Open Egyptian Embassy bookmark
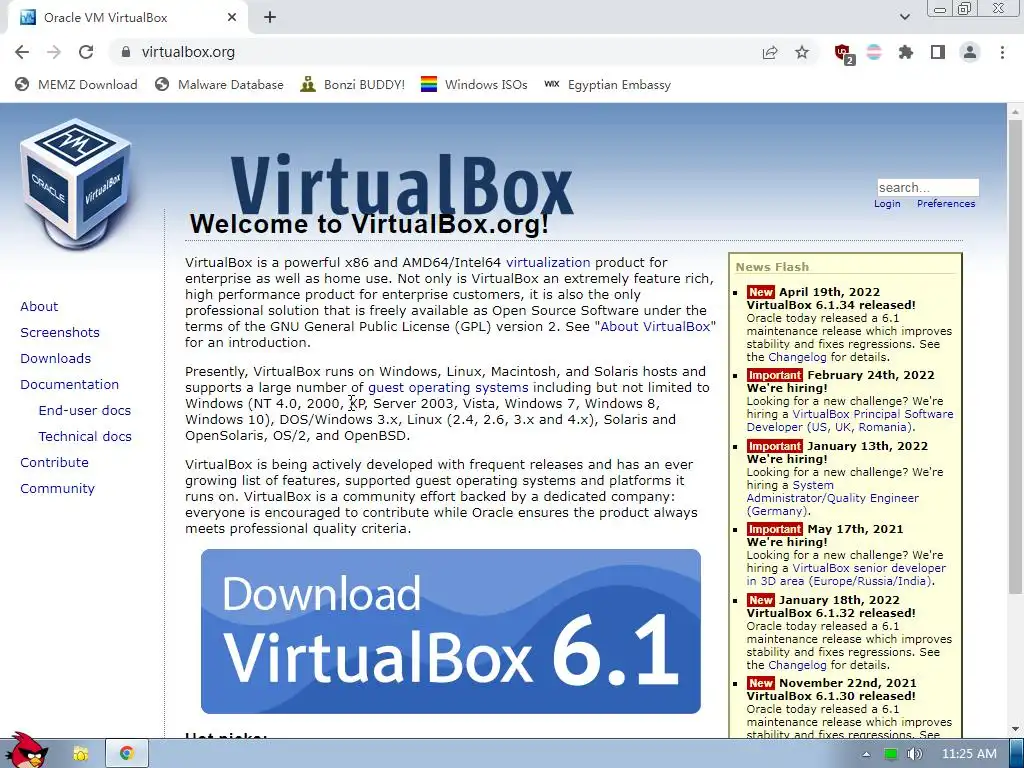 (x=607, y=85)
